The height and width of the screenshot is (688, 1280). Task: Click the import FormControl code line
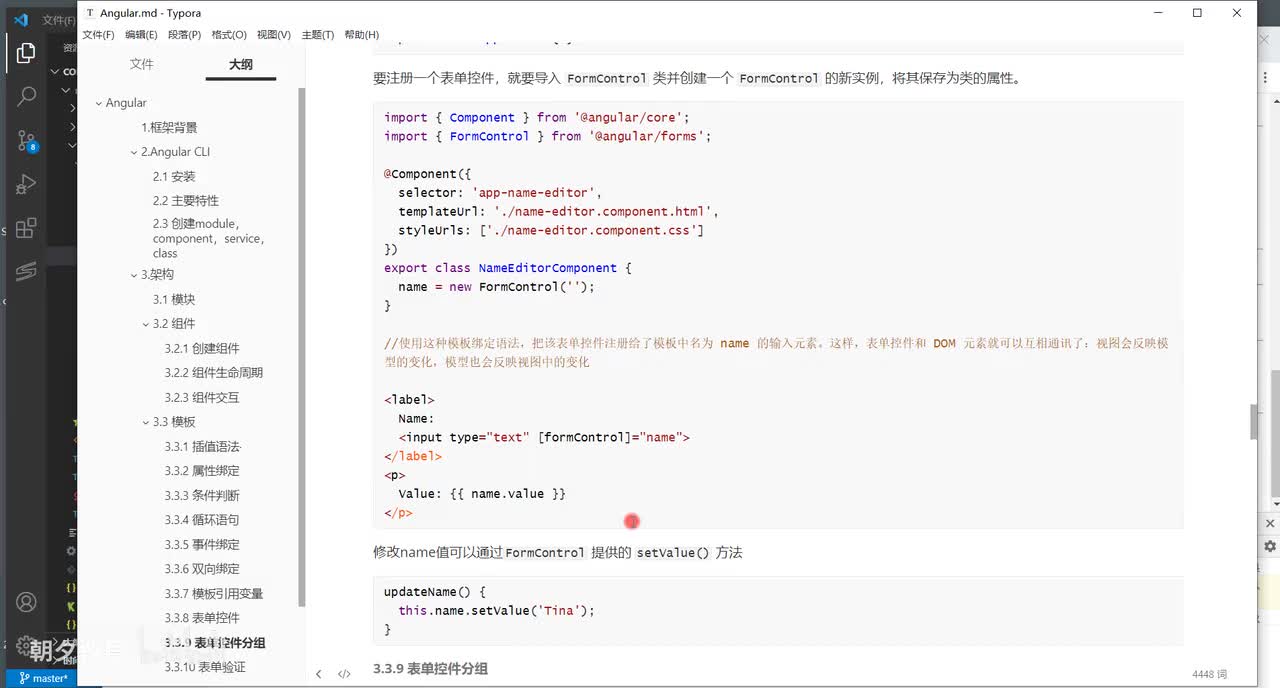(547, 136)
